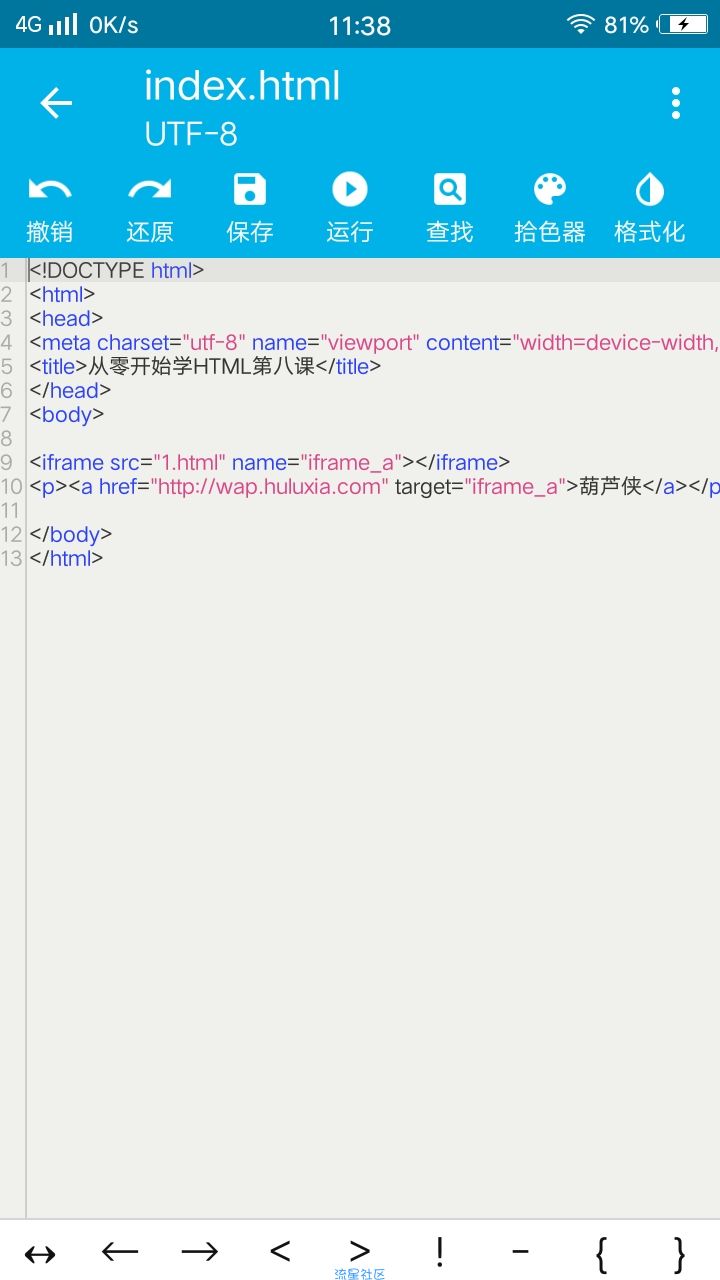This screenshot has height=1280, width=720.
Task: Tap the Wi-Fi status icon
Action: (x=580, y=24)
